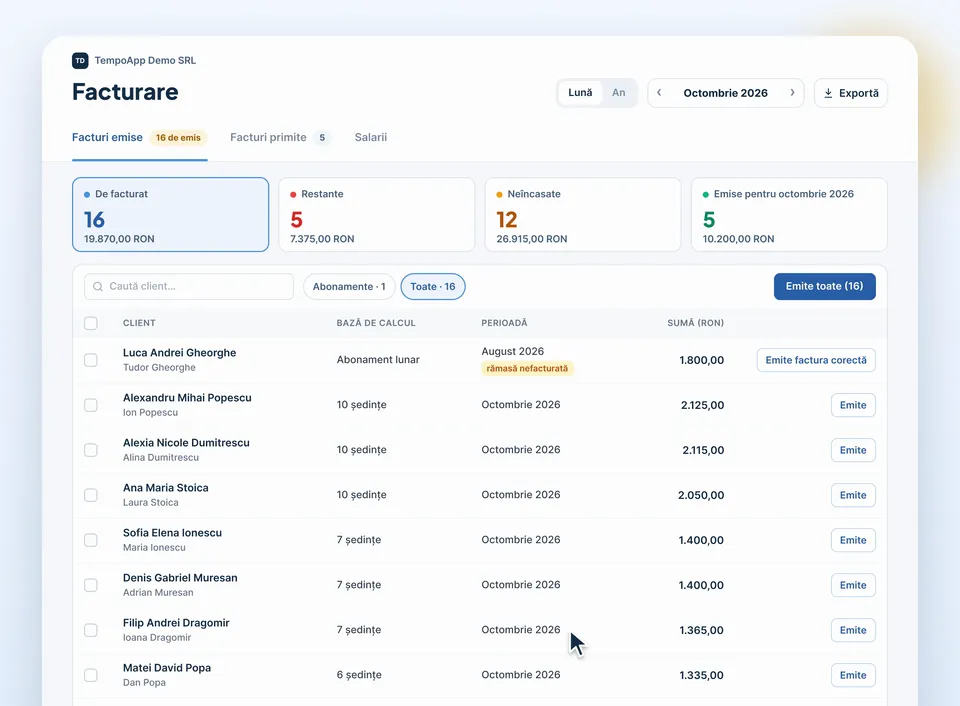The image size is (960, 706).
Task: Click Emite for Filip Andrei Dragomir
Action: tap(853, 630)
